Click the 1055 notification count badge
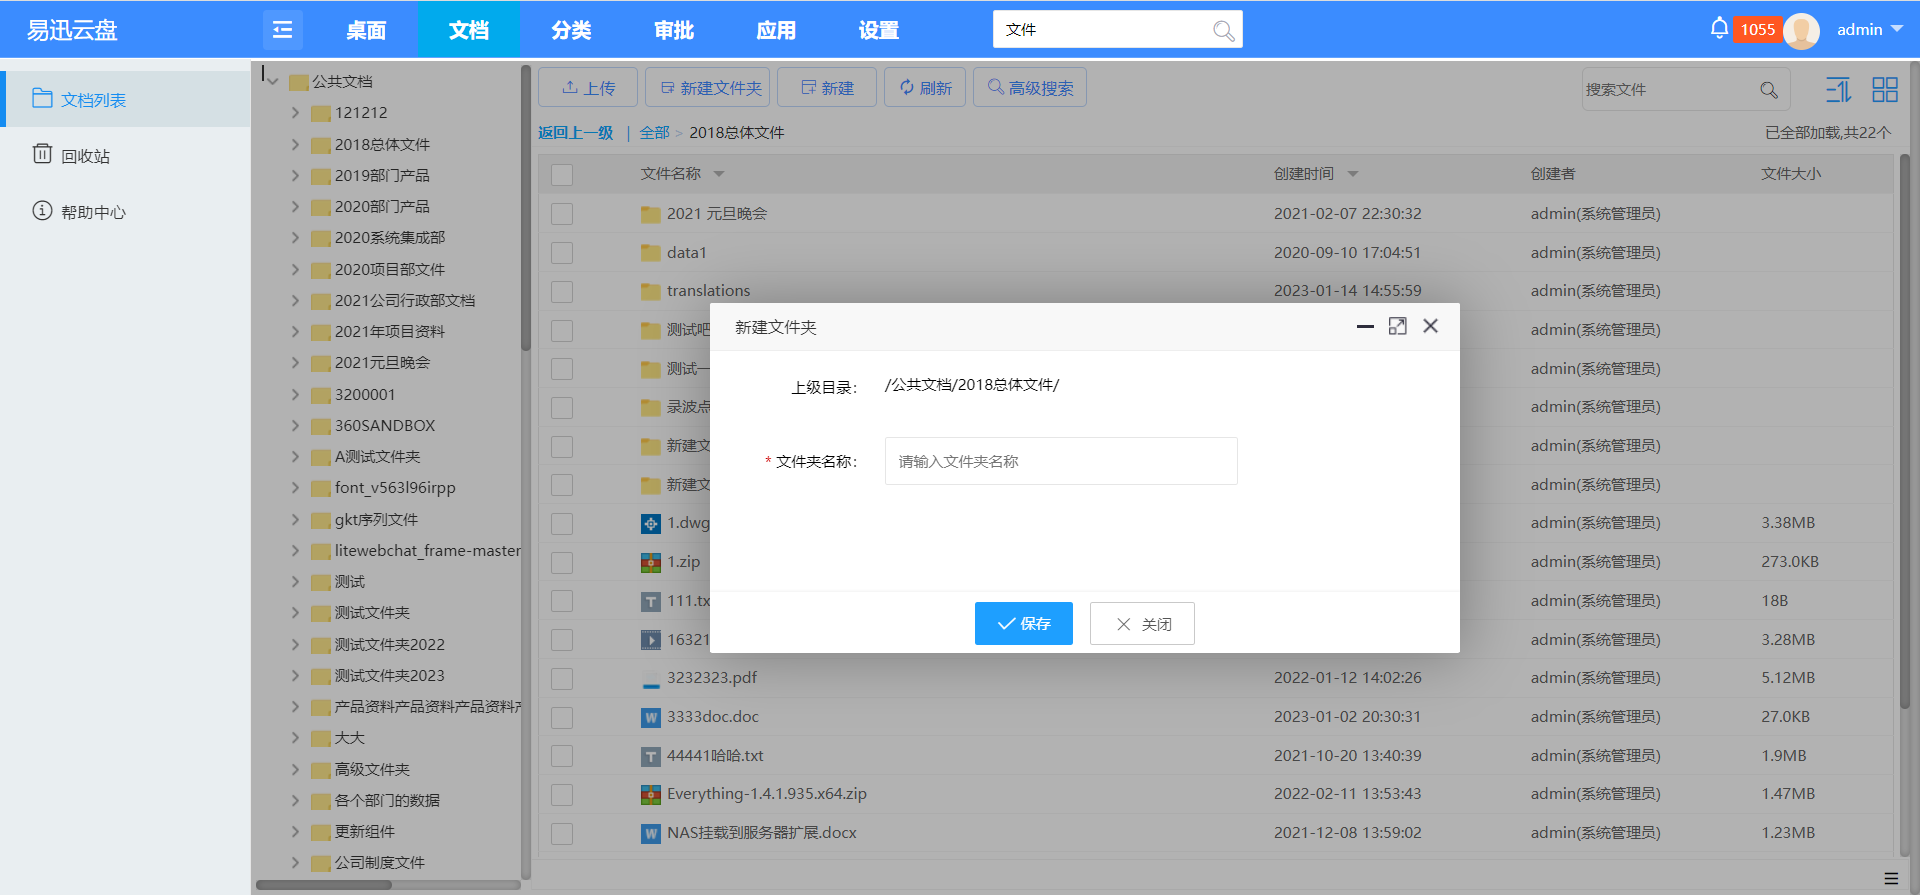The image size is (1920, 895). (x=1757, y=30)
